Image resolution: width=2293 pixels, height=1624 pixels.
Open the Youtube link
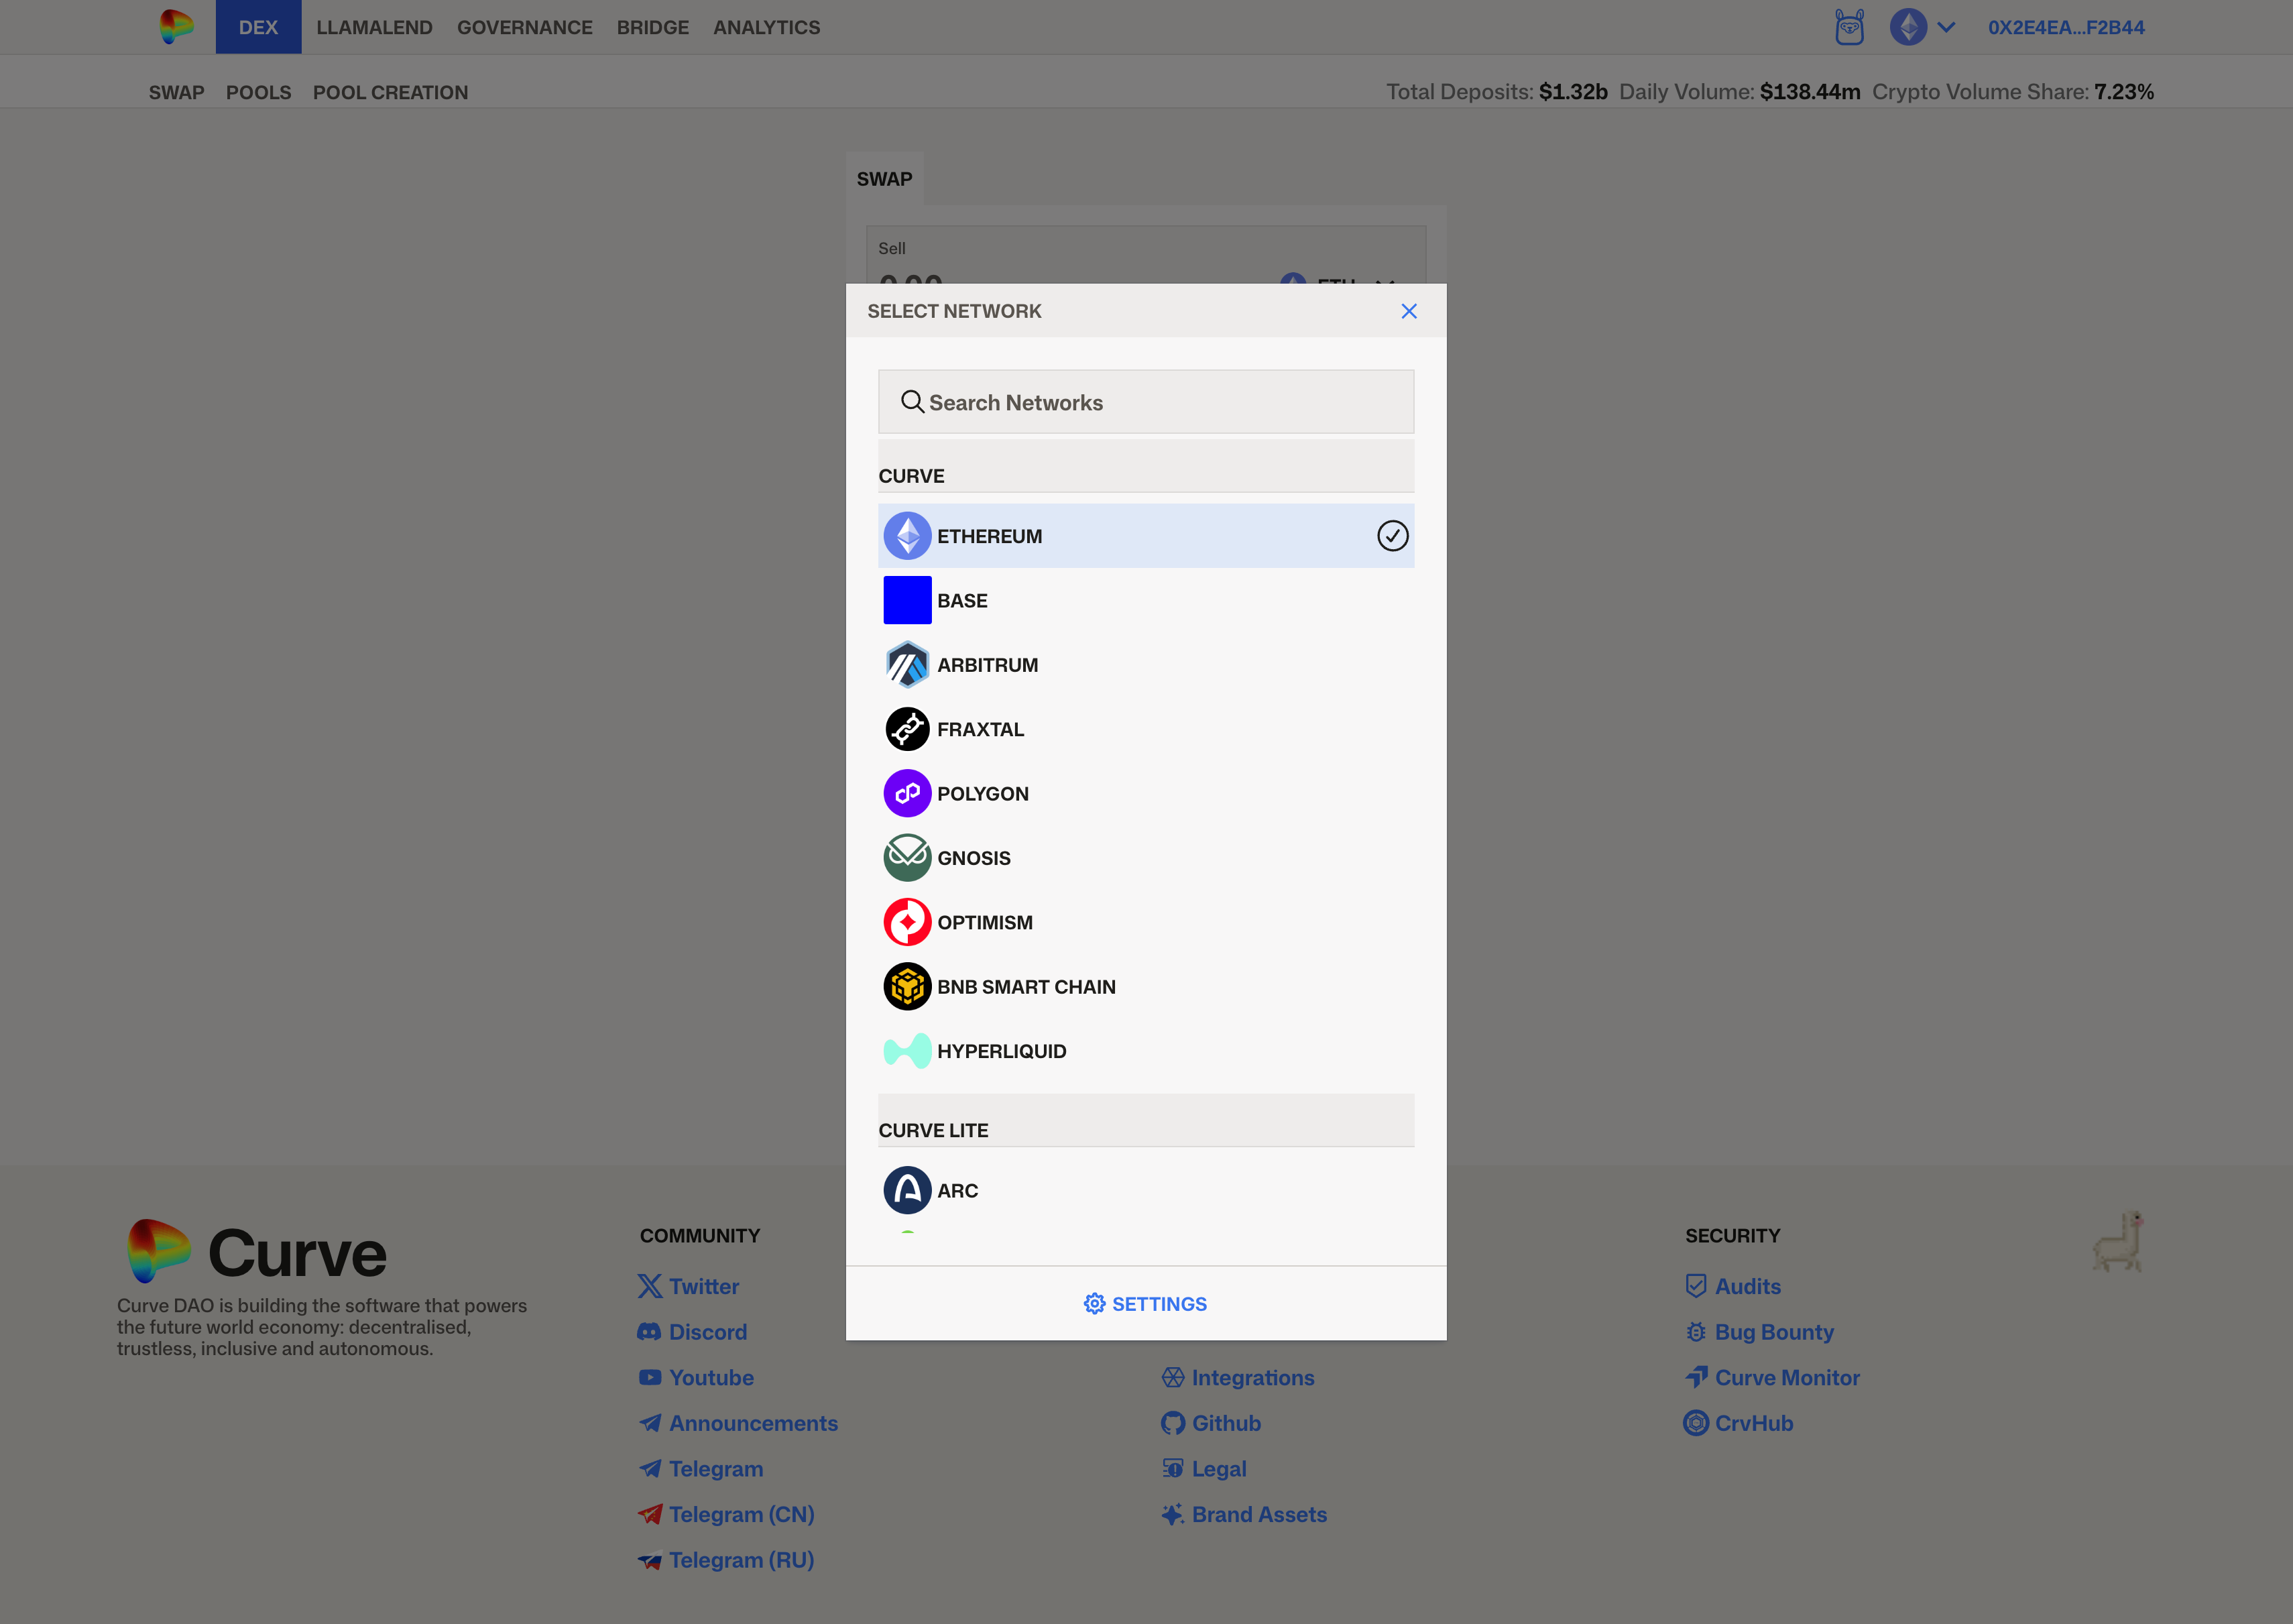696,1377
